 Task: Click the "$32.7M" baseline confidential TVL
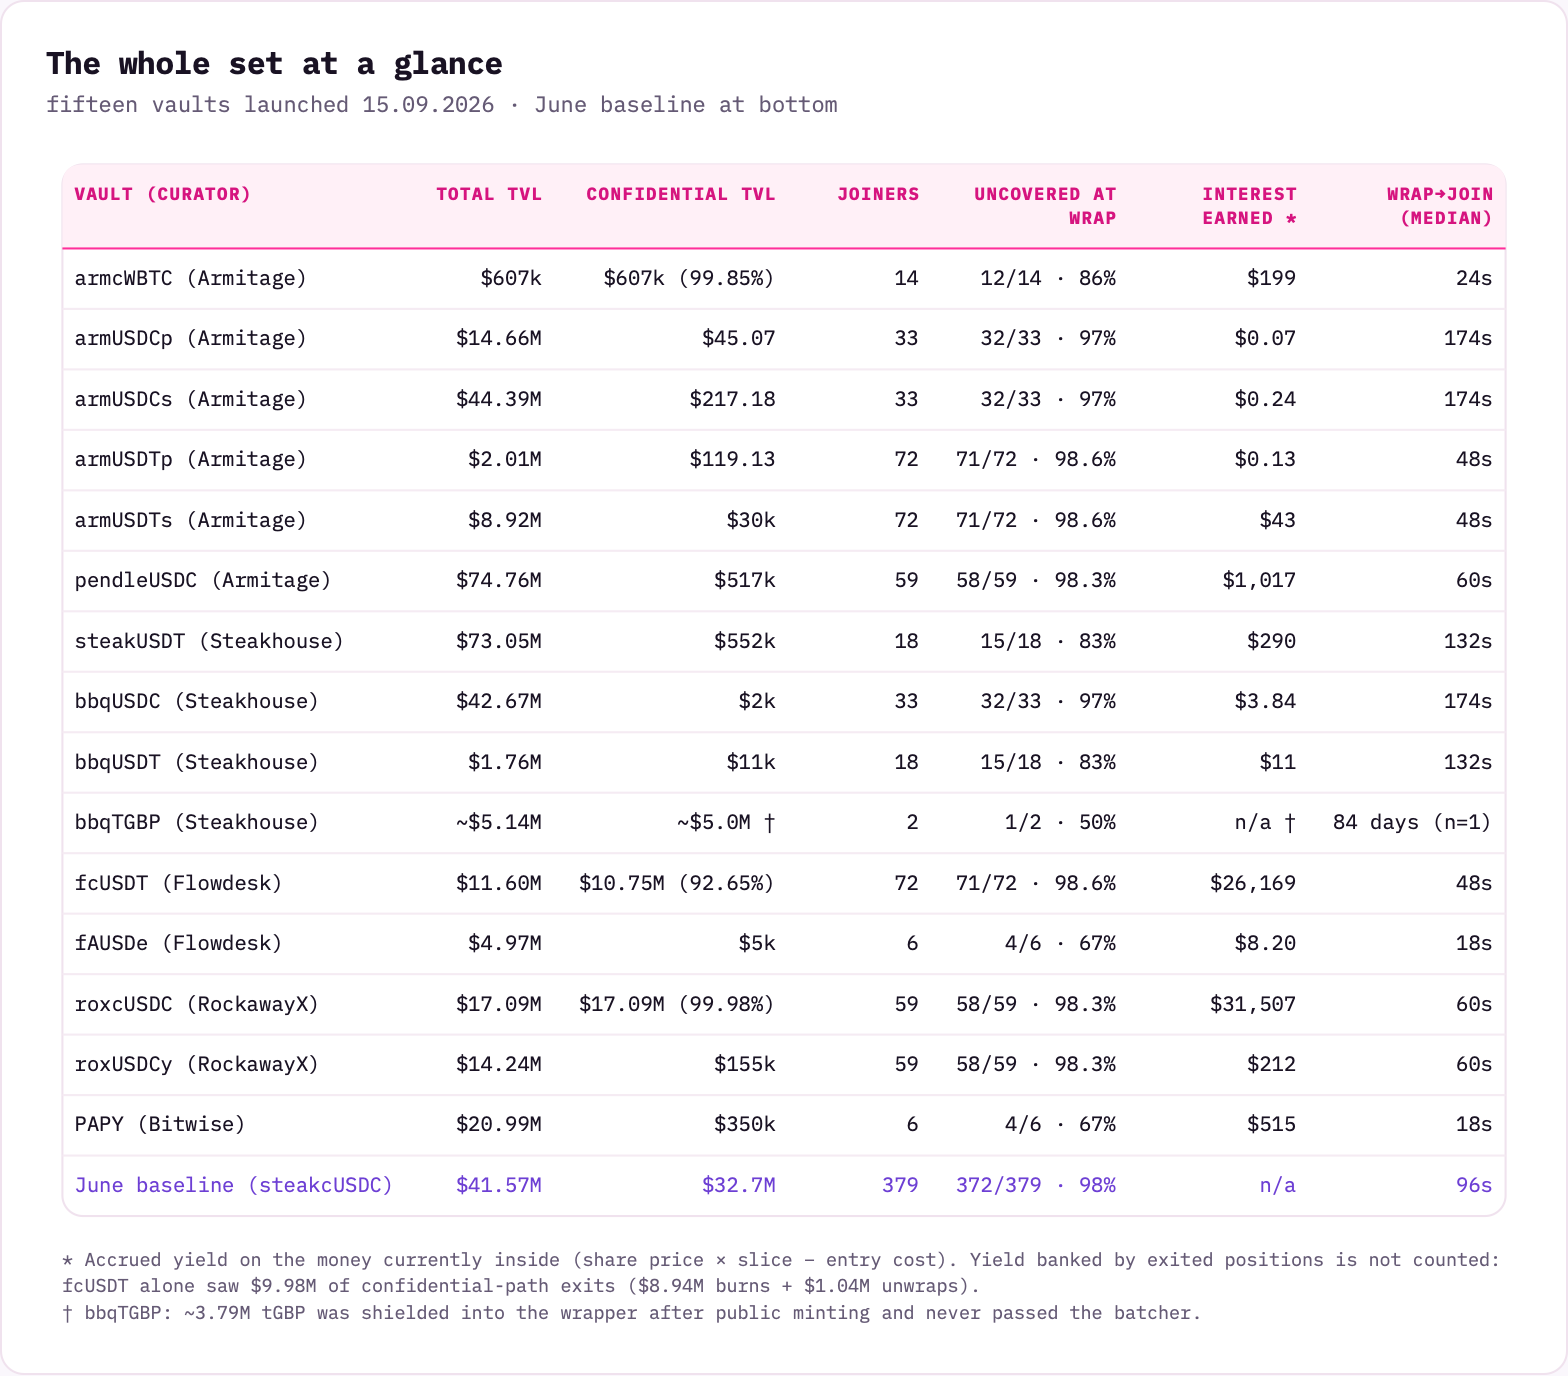click(x=739, y=1185)
